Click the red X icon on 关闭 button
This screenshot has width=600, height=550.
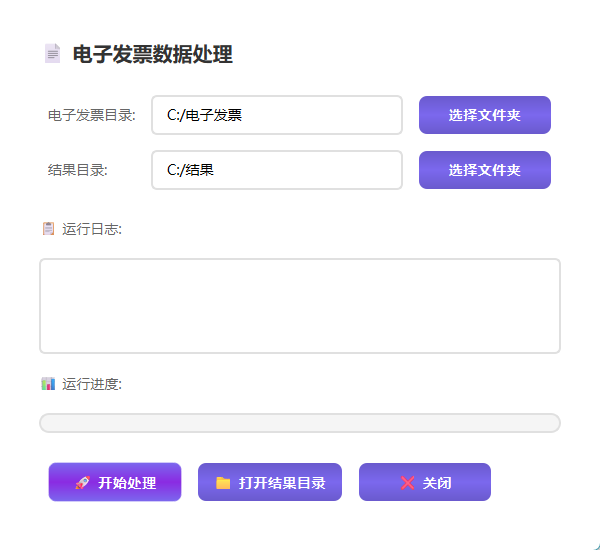click(407, 483)
